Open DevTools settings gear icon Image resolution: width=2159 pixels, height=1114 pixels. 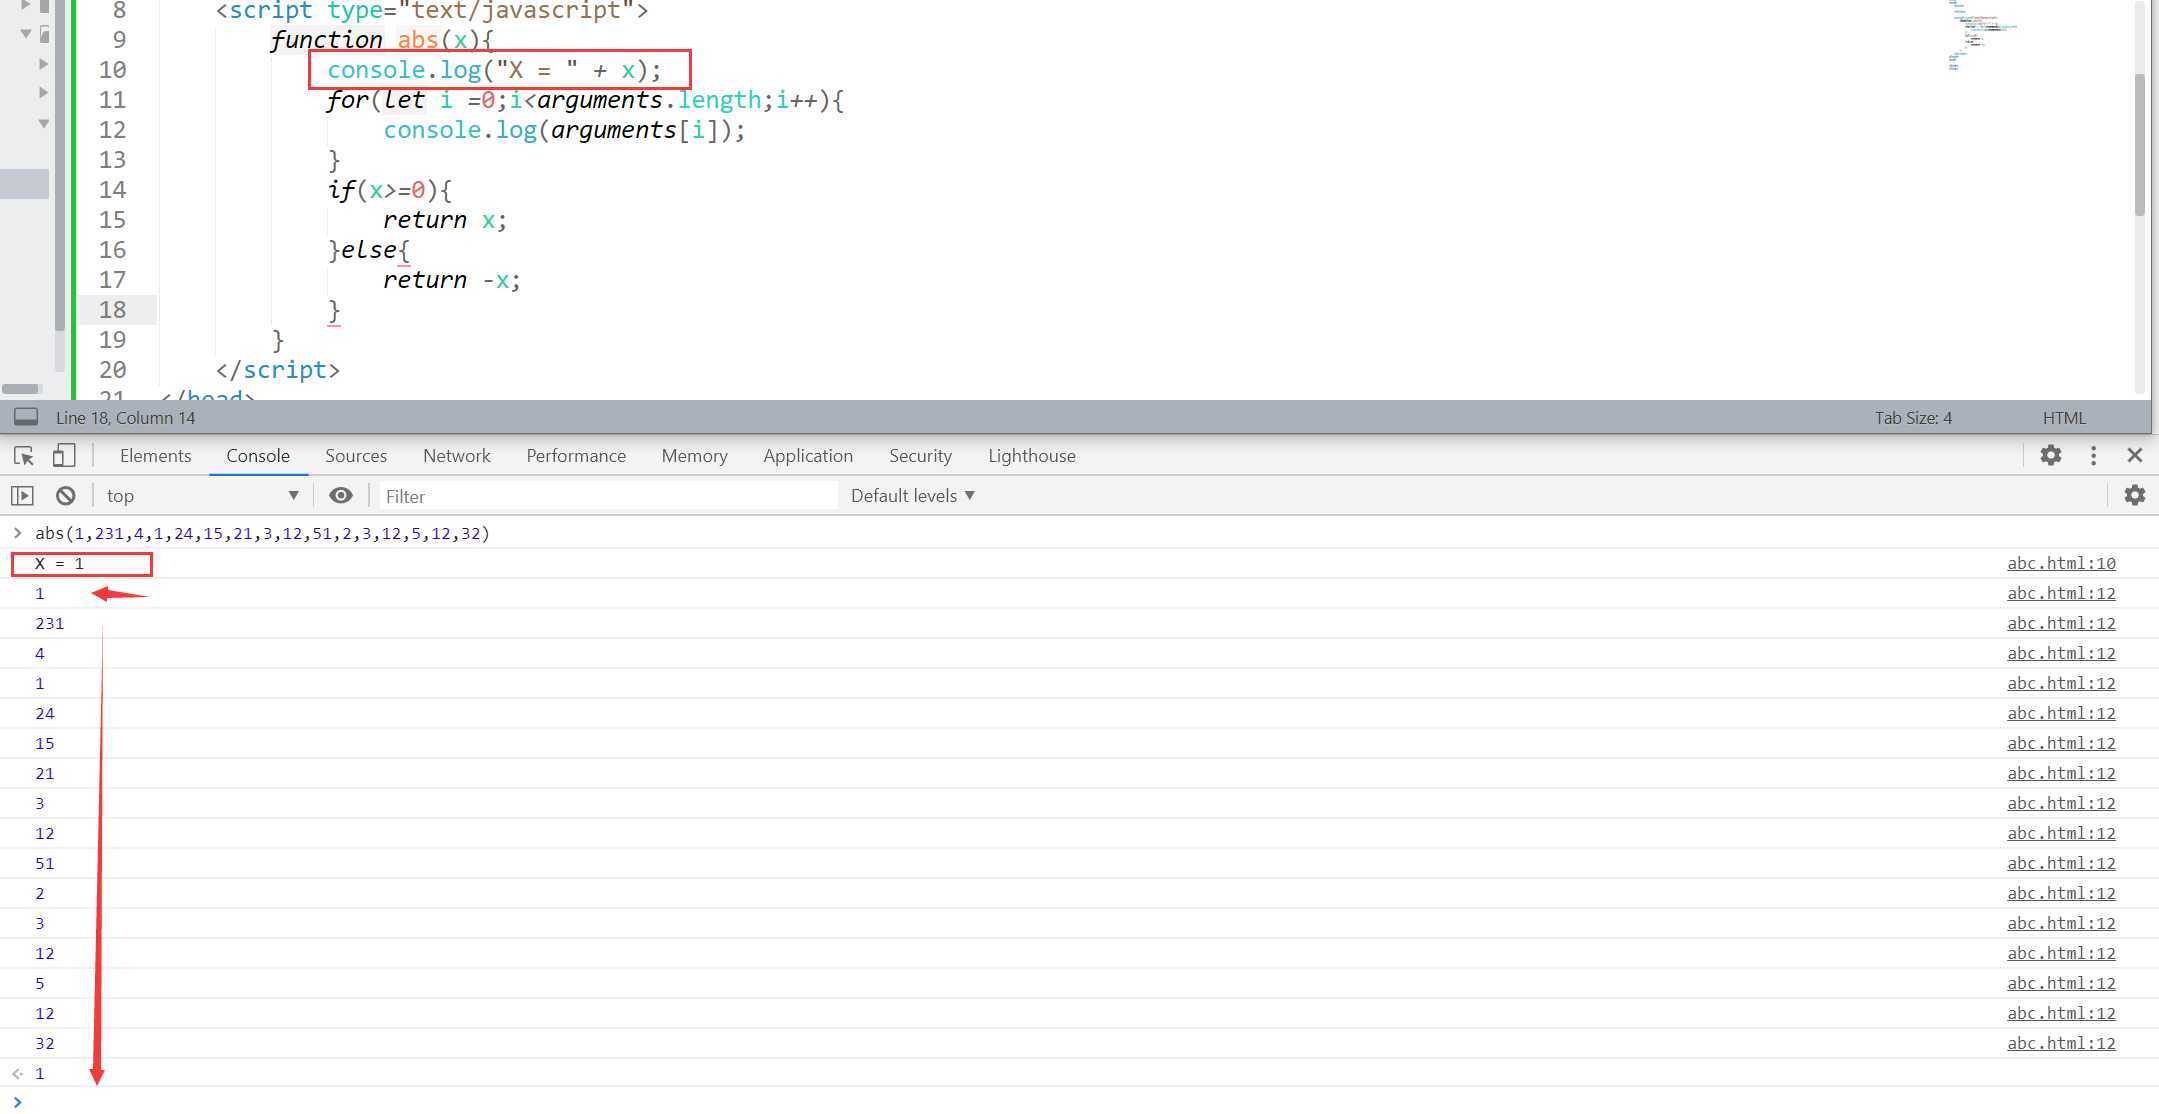point(2051,456)
